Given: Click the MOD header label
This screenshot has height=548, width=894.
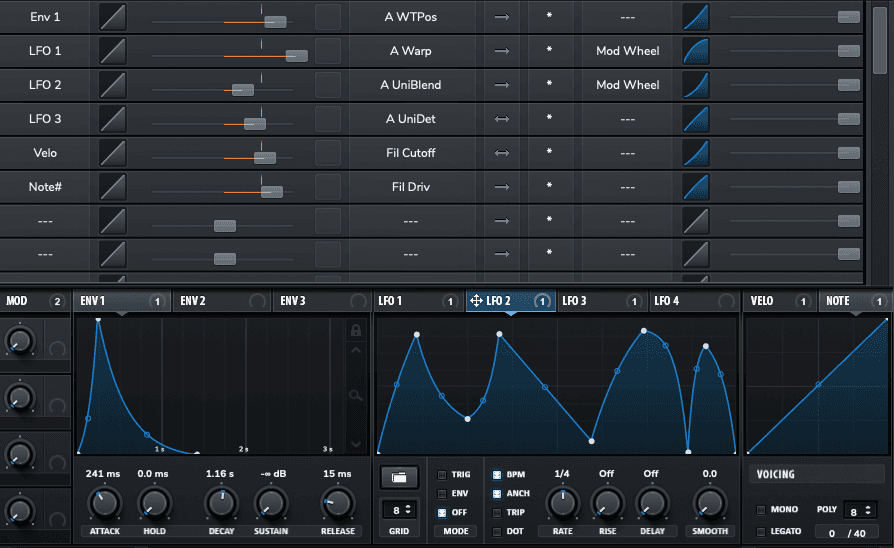Looking at the screenshot, I should (x=17, y=301).
